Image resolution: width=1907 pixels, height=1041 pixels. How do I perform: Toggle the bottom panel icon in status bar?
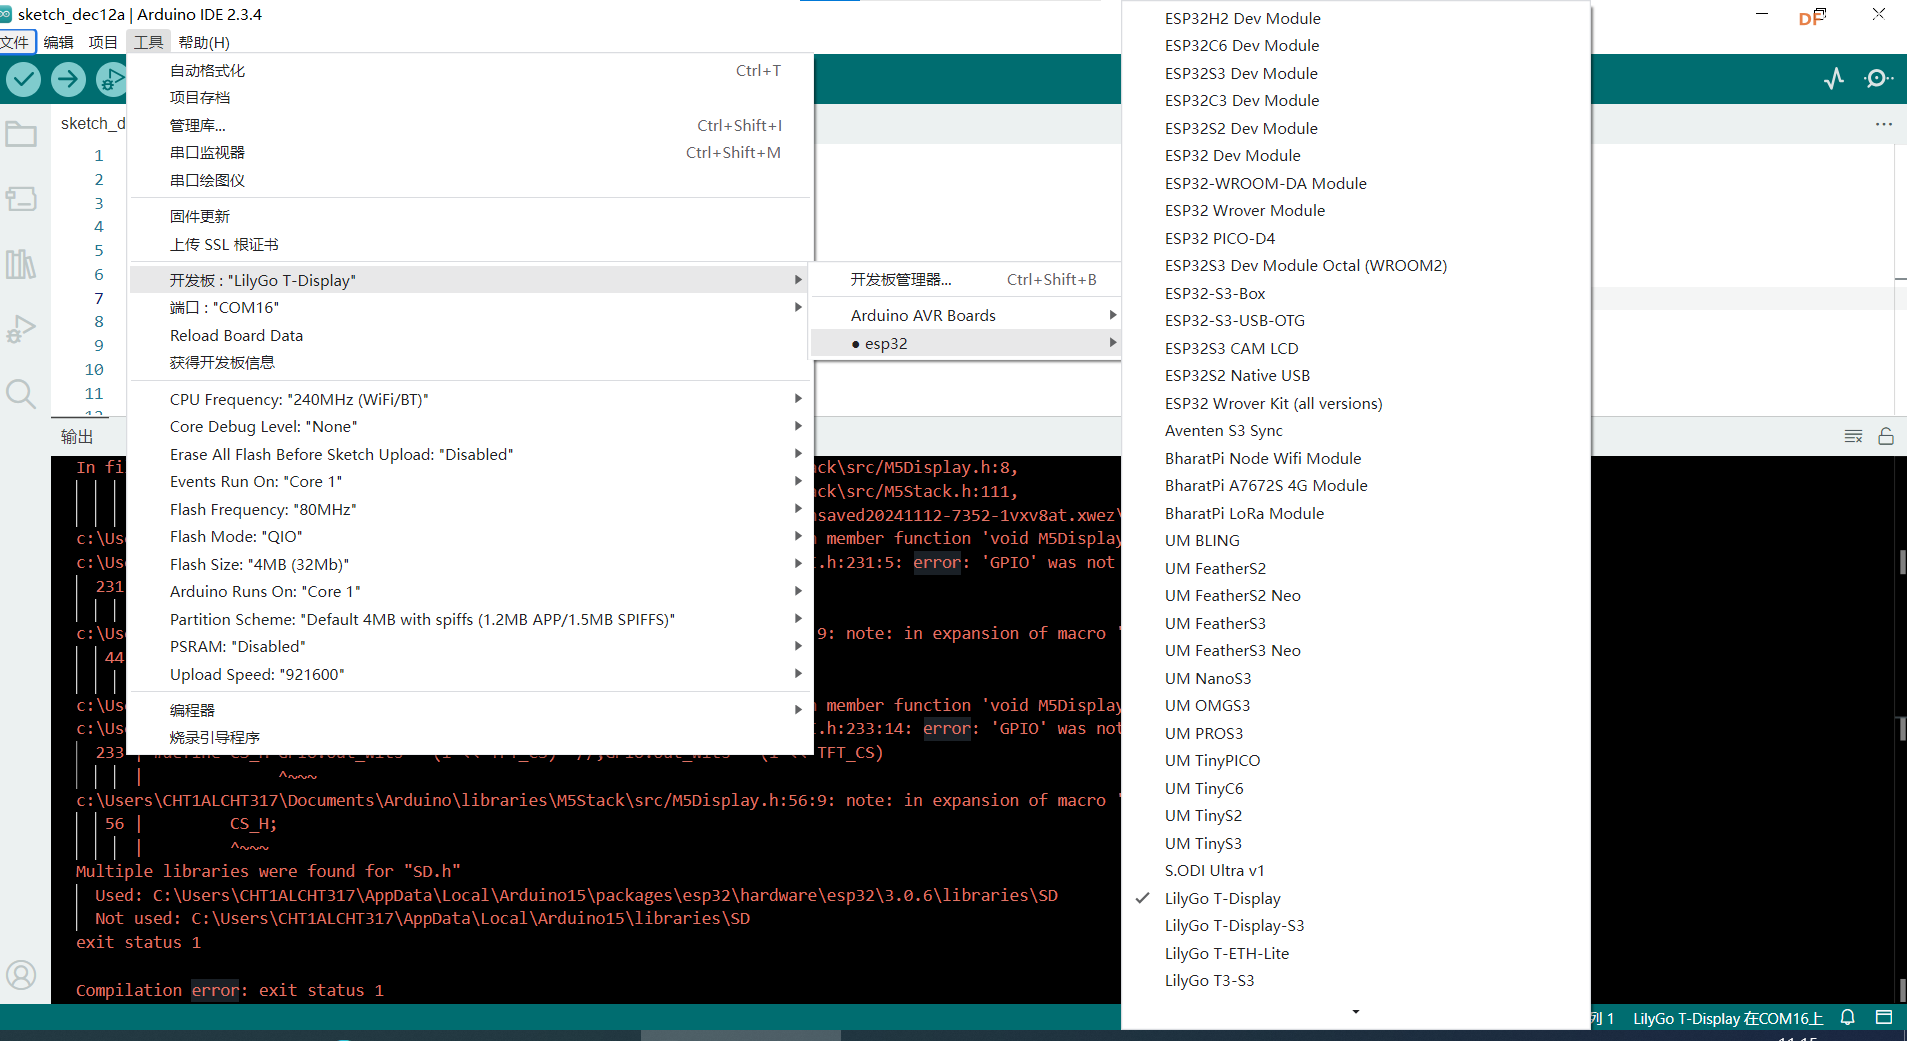[1884, 1017]
